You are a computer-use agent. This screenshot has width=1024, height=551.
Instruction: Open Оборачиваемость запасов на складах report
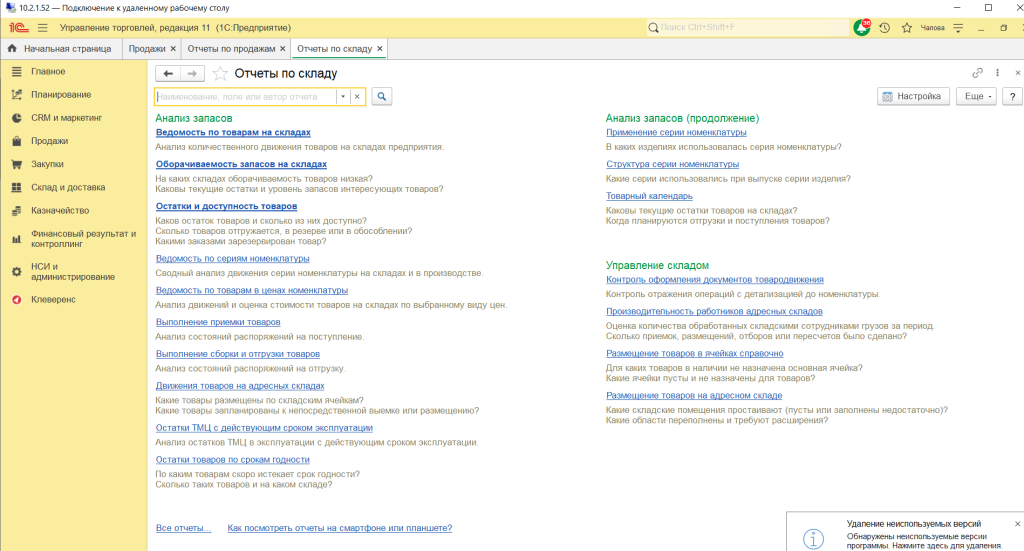[x=241, y=165]
